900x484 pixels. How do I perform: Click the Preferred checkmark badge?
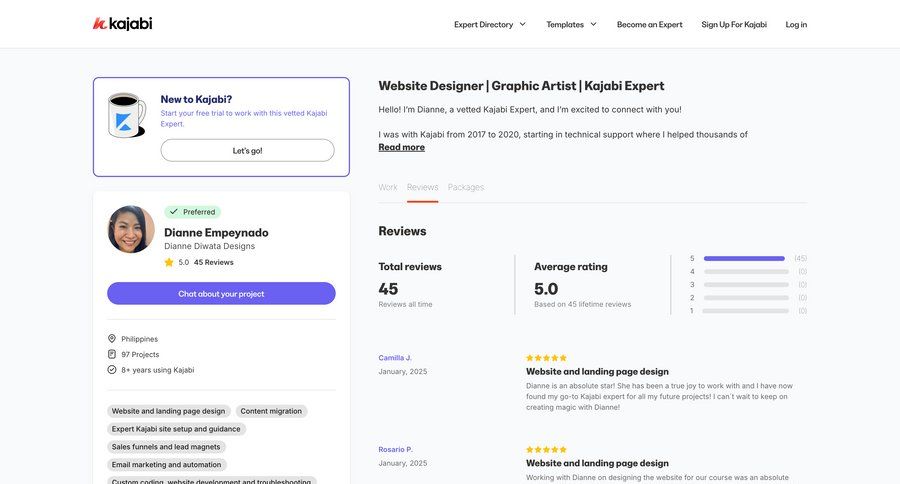click(192, 212)
